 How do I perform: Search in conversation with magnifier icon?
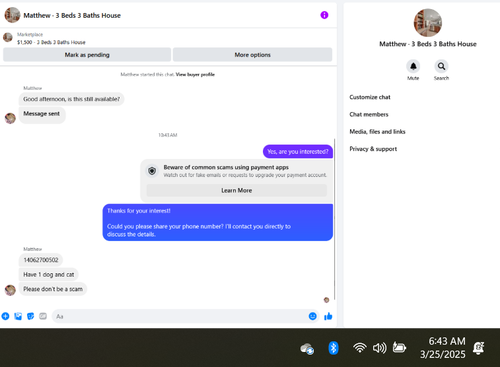[441, 66]
